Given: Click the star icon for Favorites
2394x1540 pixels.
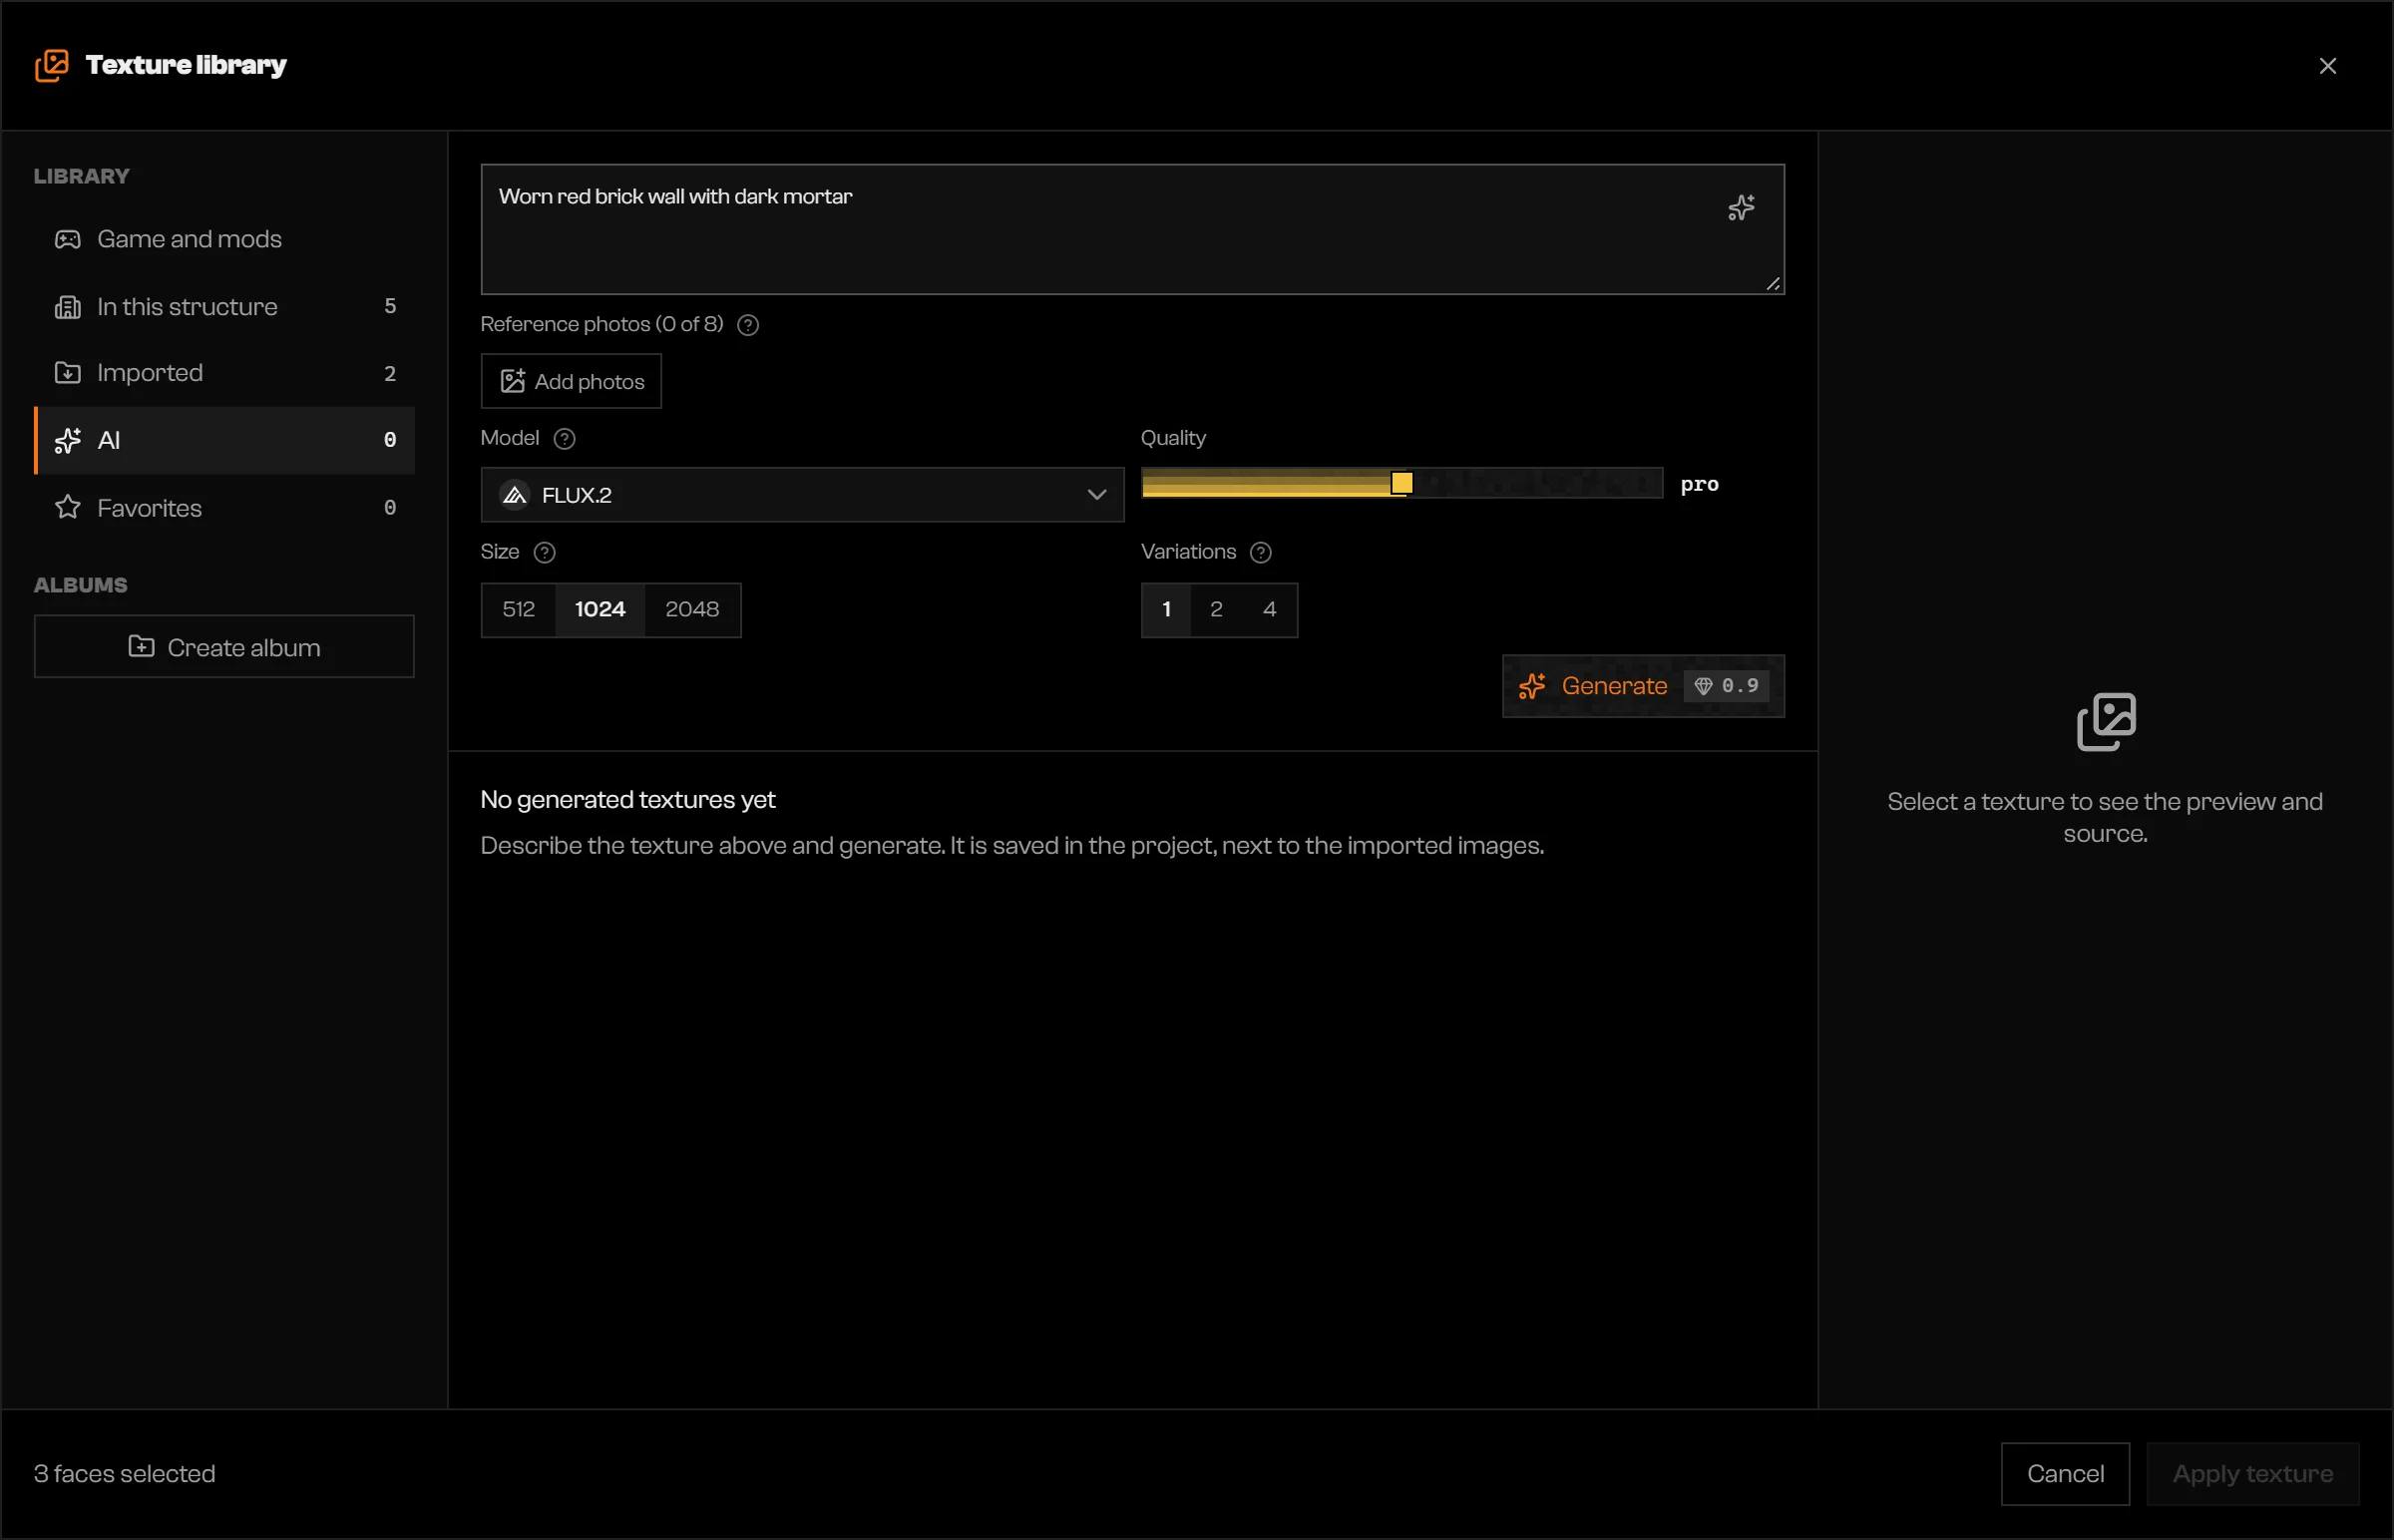Looking at the screenshot, I should tap(67, 508).
